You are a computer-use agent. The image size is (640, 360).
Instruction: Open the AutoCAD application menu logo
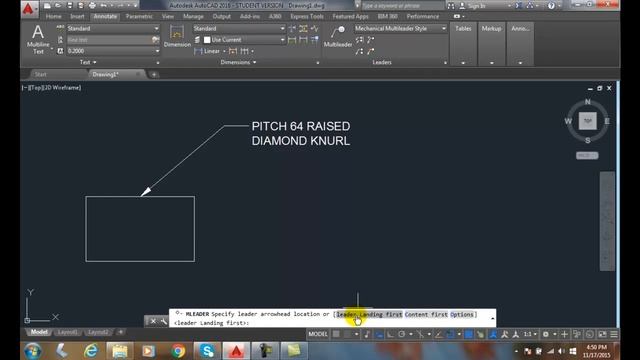(28, 8)
